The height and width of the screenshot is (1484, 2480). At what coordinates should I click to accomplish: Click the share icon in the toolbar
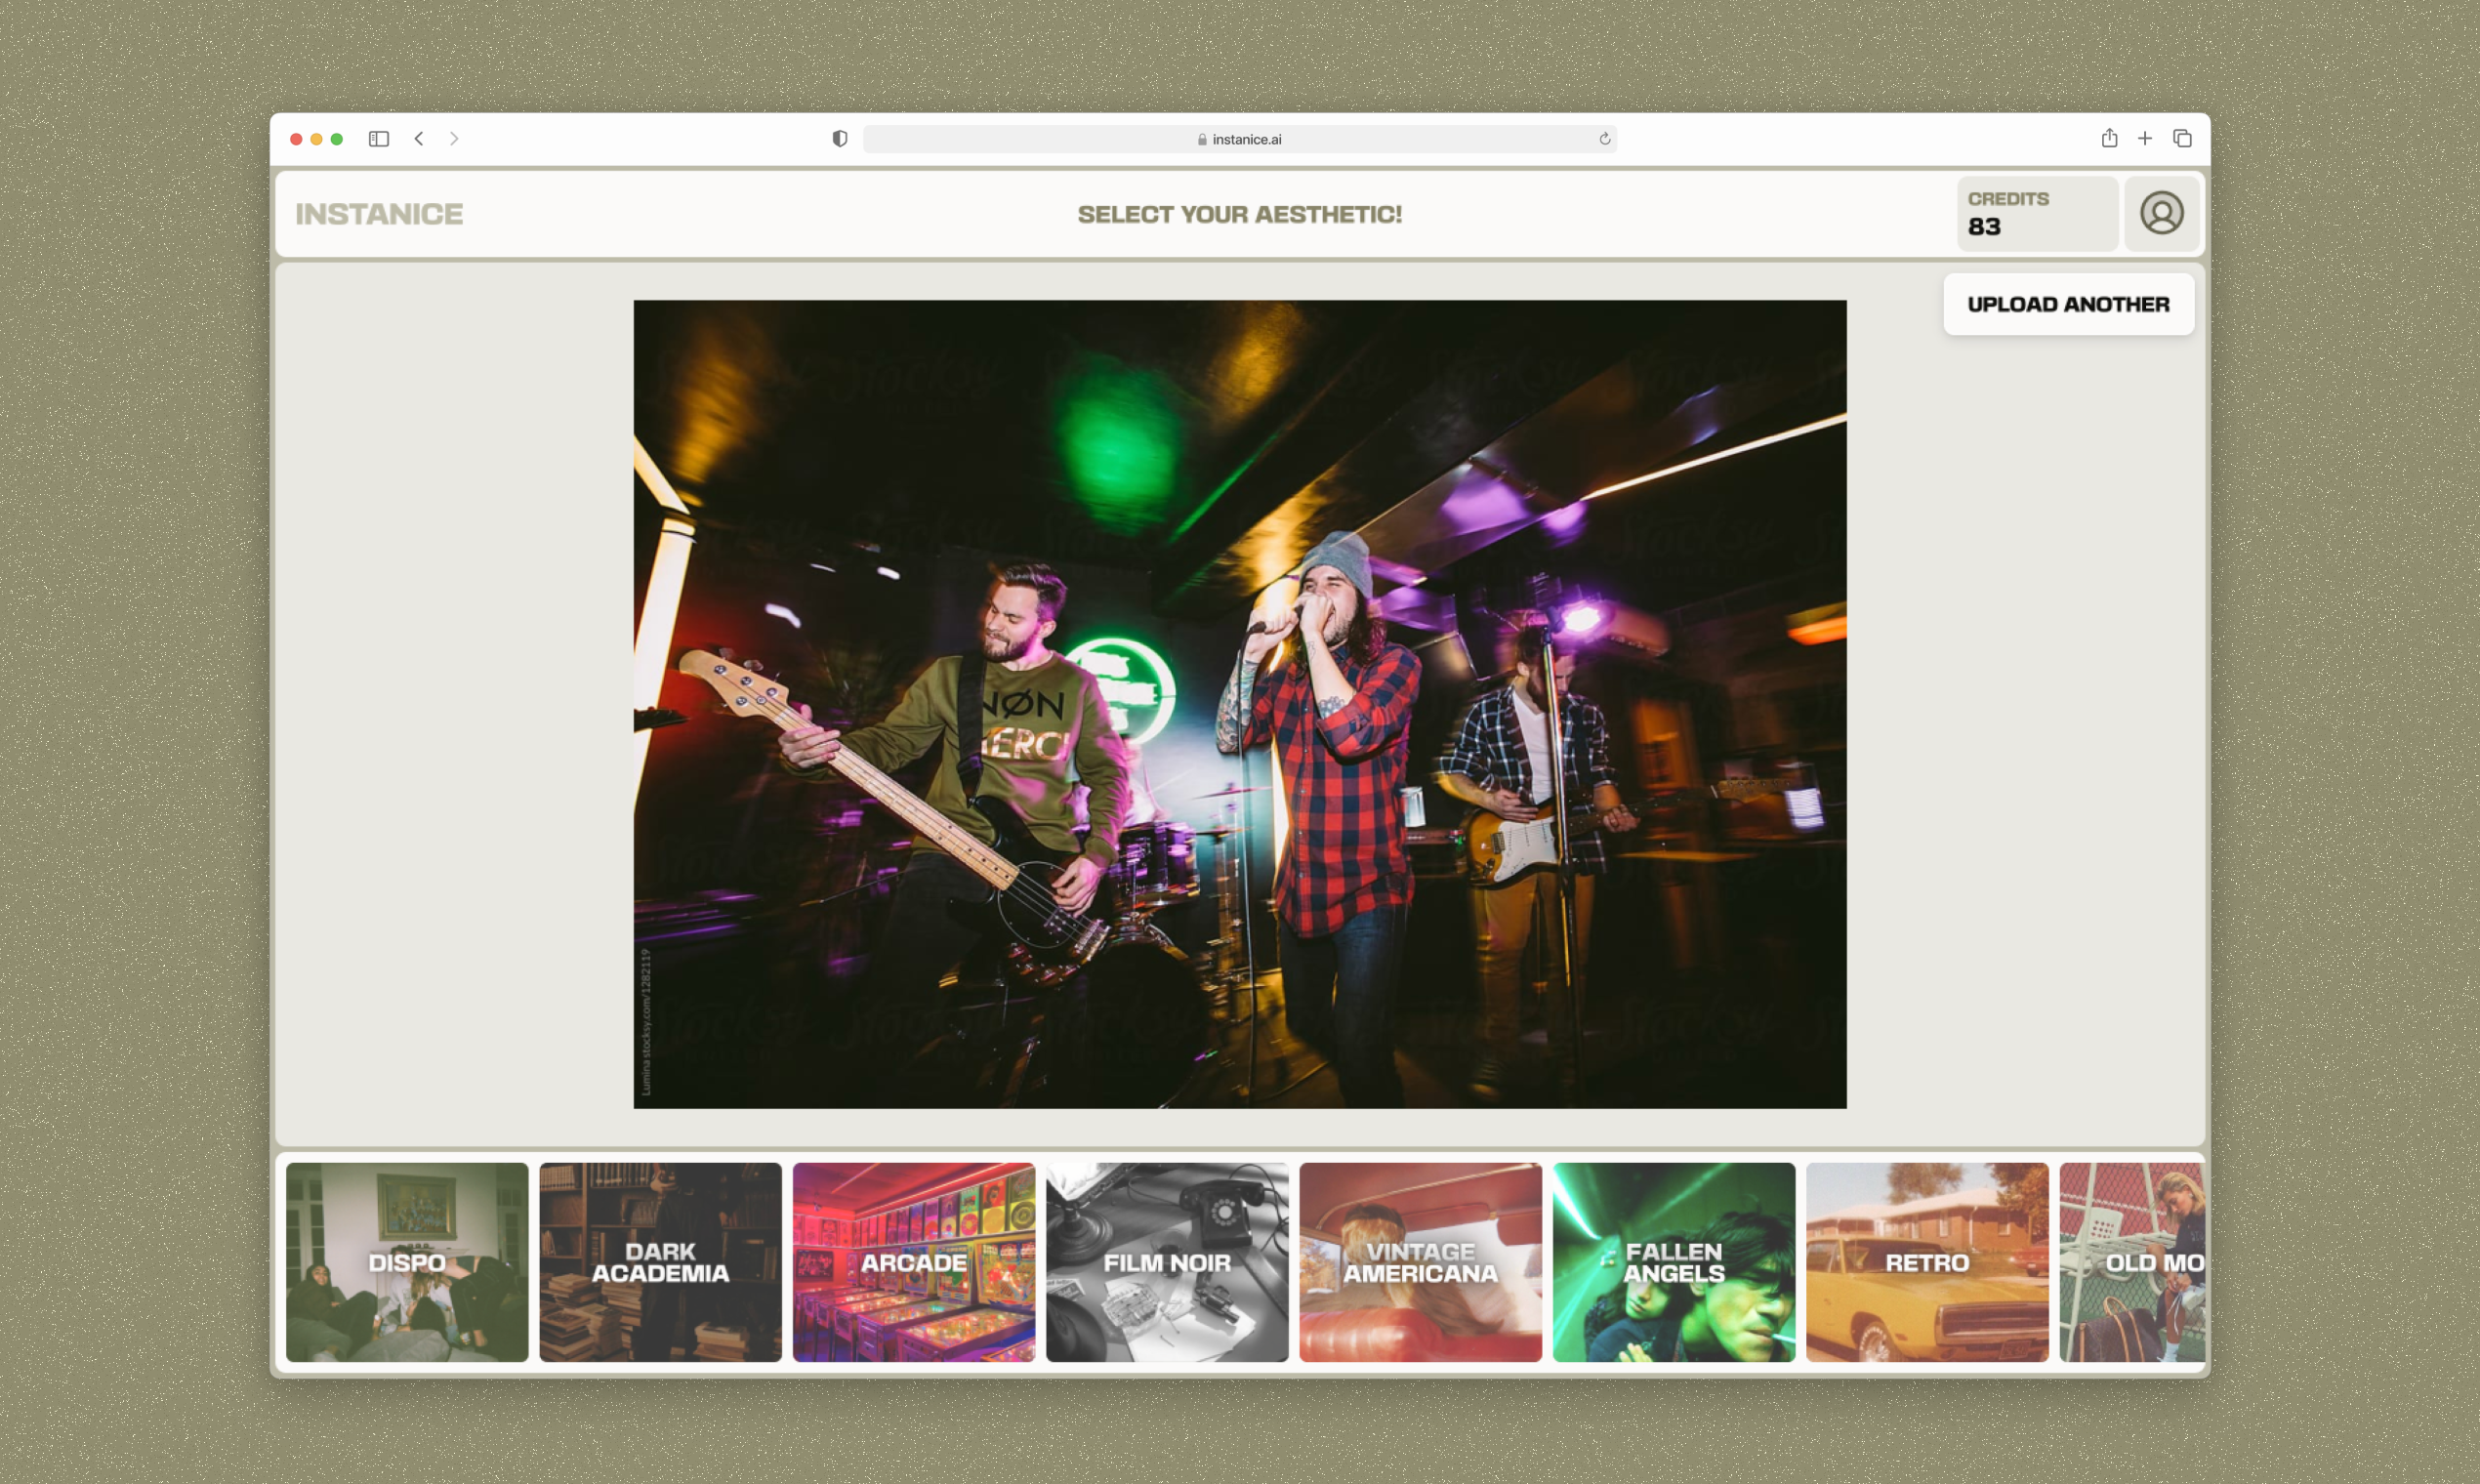tap(2109, 139)
